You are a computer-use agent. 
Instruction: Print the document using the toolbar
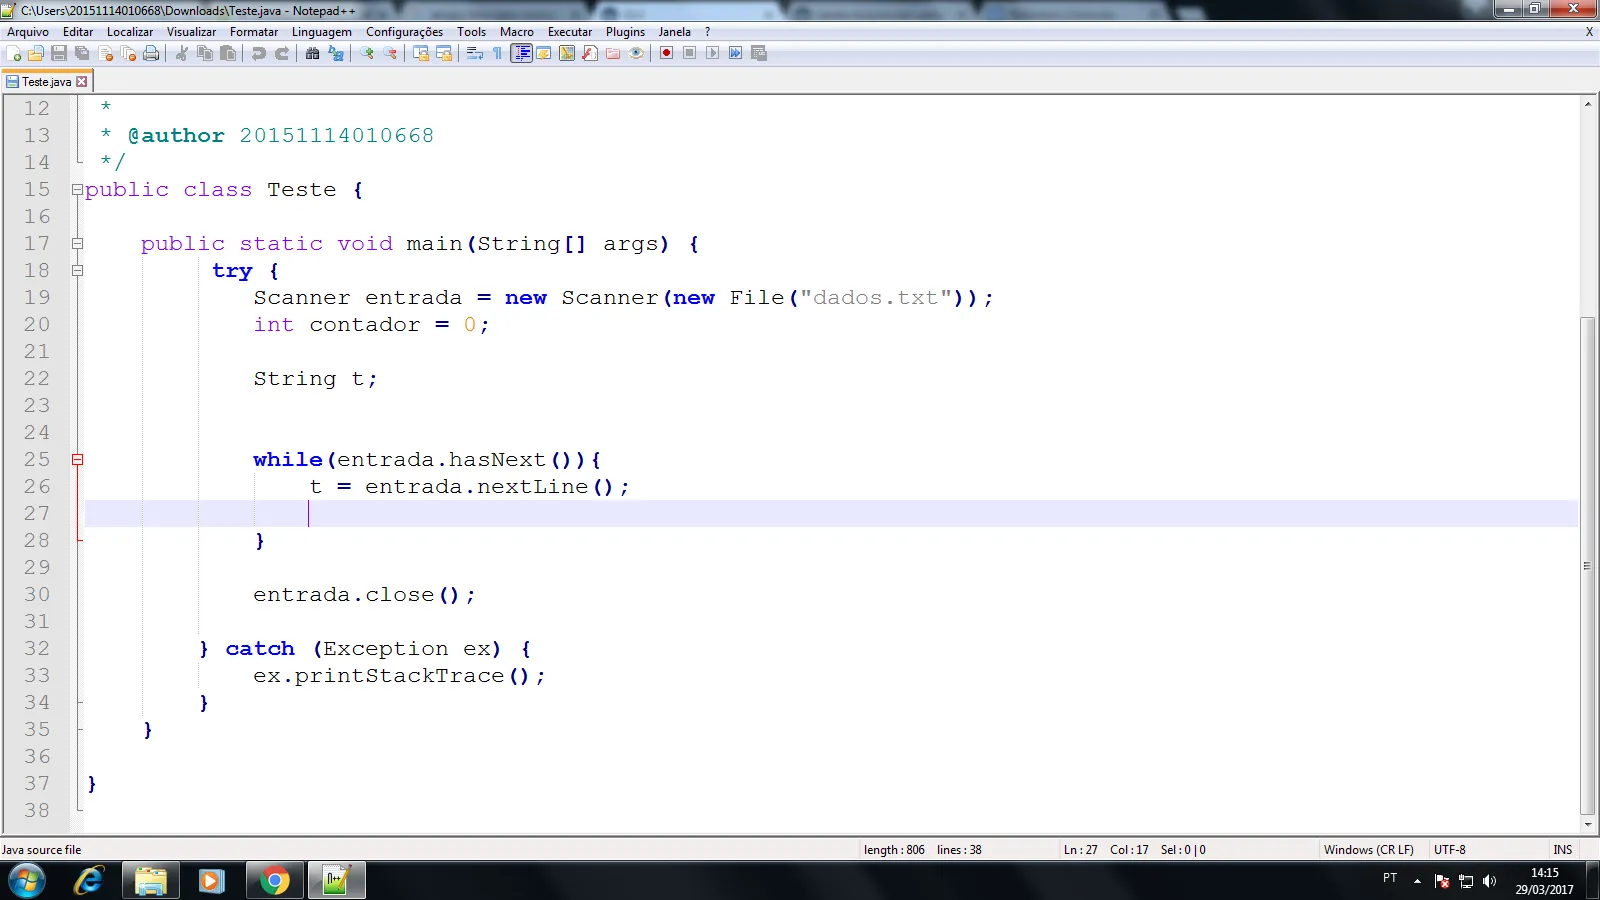(x=151, y=53)
